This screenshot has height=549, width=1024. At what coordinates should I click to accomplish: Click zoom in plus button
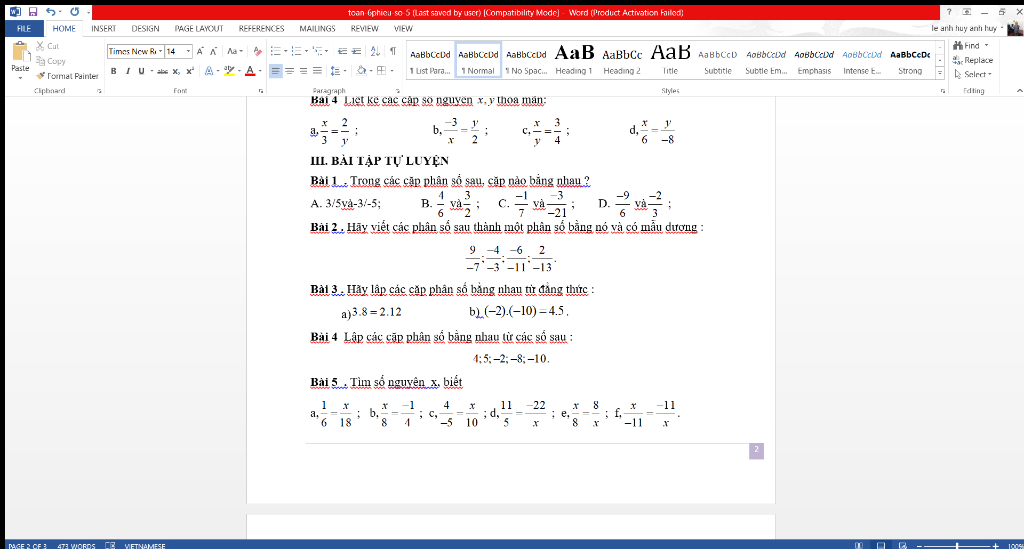coord(995,545)
